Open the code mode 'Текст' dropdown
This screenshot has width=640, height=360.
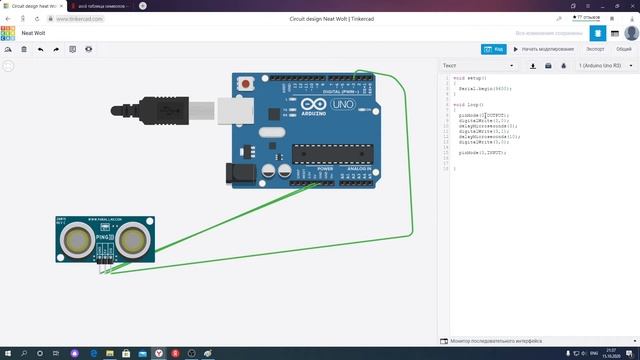478,66
